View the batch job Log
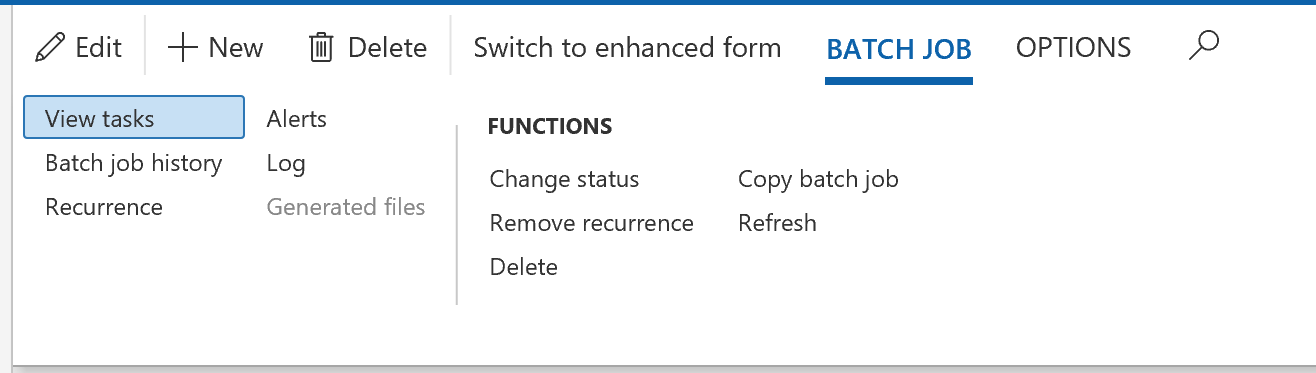 pos(286,163)
